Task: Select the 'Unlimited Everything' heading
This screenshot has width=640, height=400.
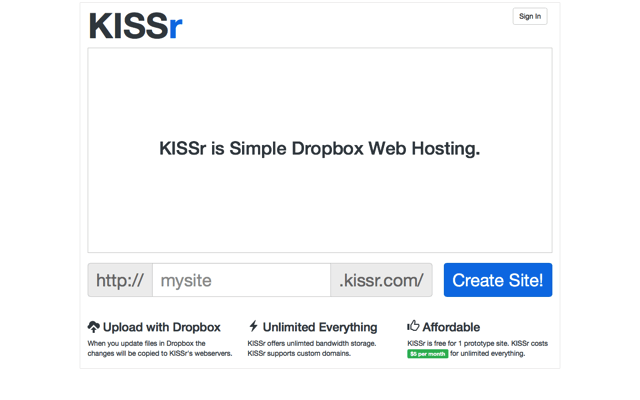Action: (320, 327)
